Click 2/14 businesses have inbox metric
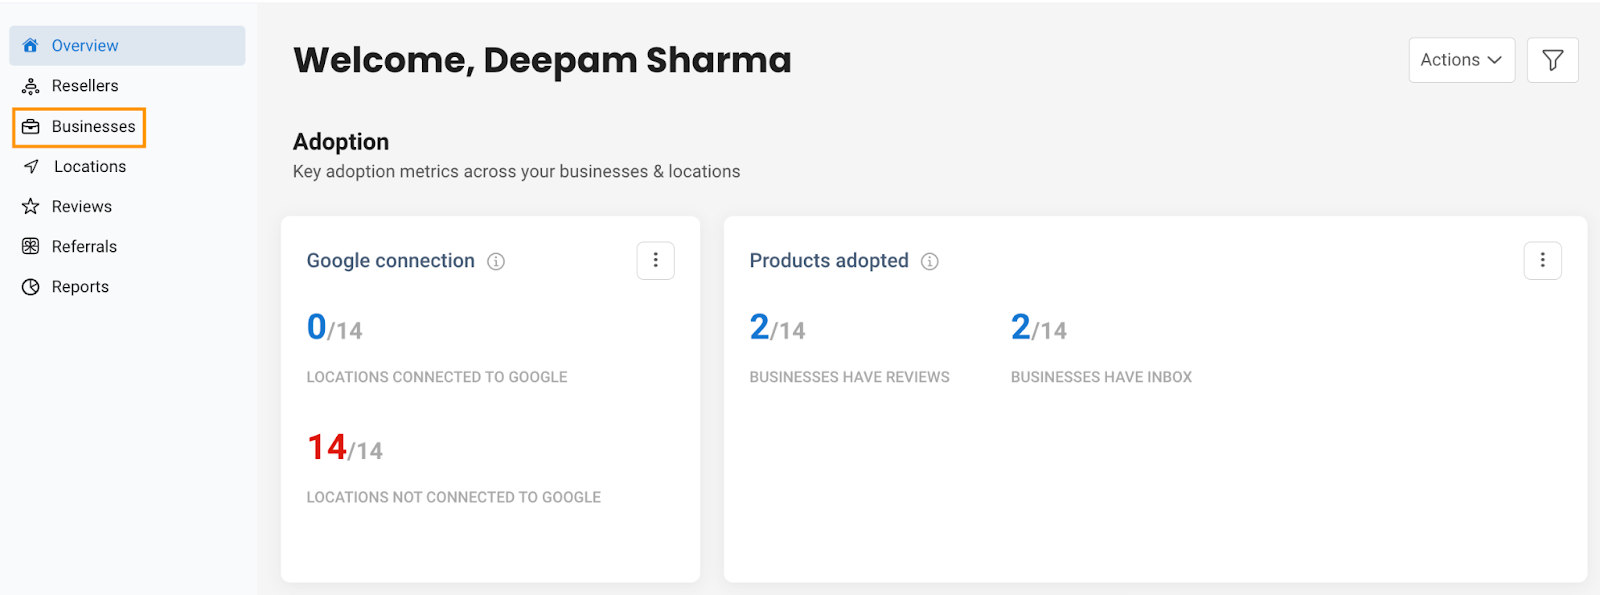Viewport: 1600px width, 595px height. 1039,328
